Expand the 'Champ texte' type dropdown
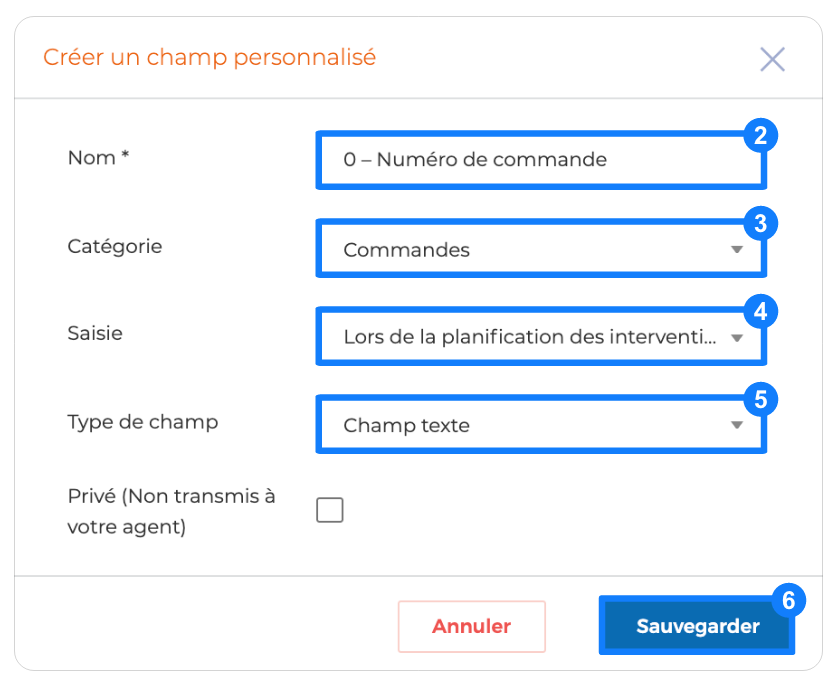836x687 pixels. (x=541, y=424)
